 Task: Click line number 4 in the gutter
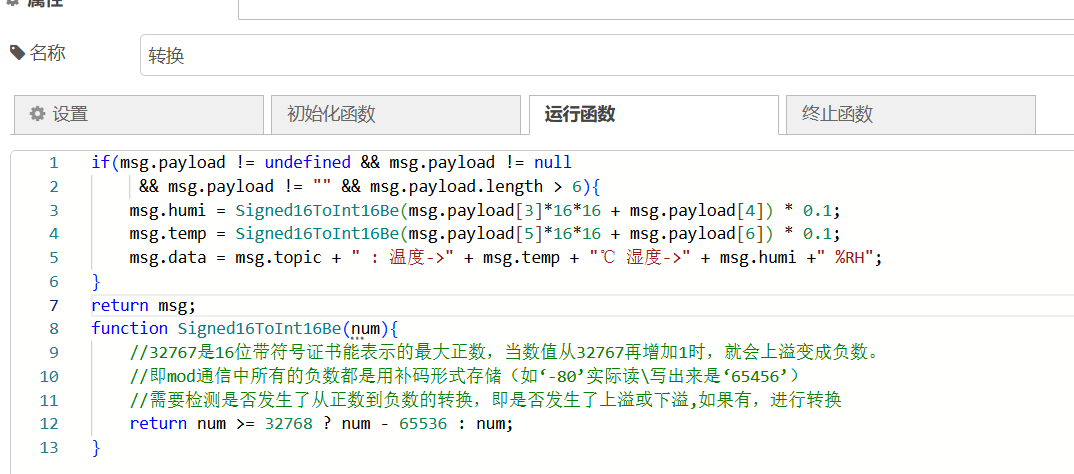point(53,234)
